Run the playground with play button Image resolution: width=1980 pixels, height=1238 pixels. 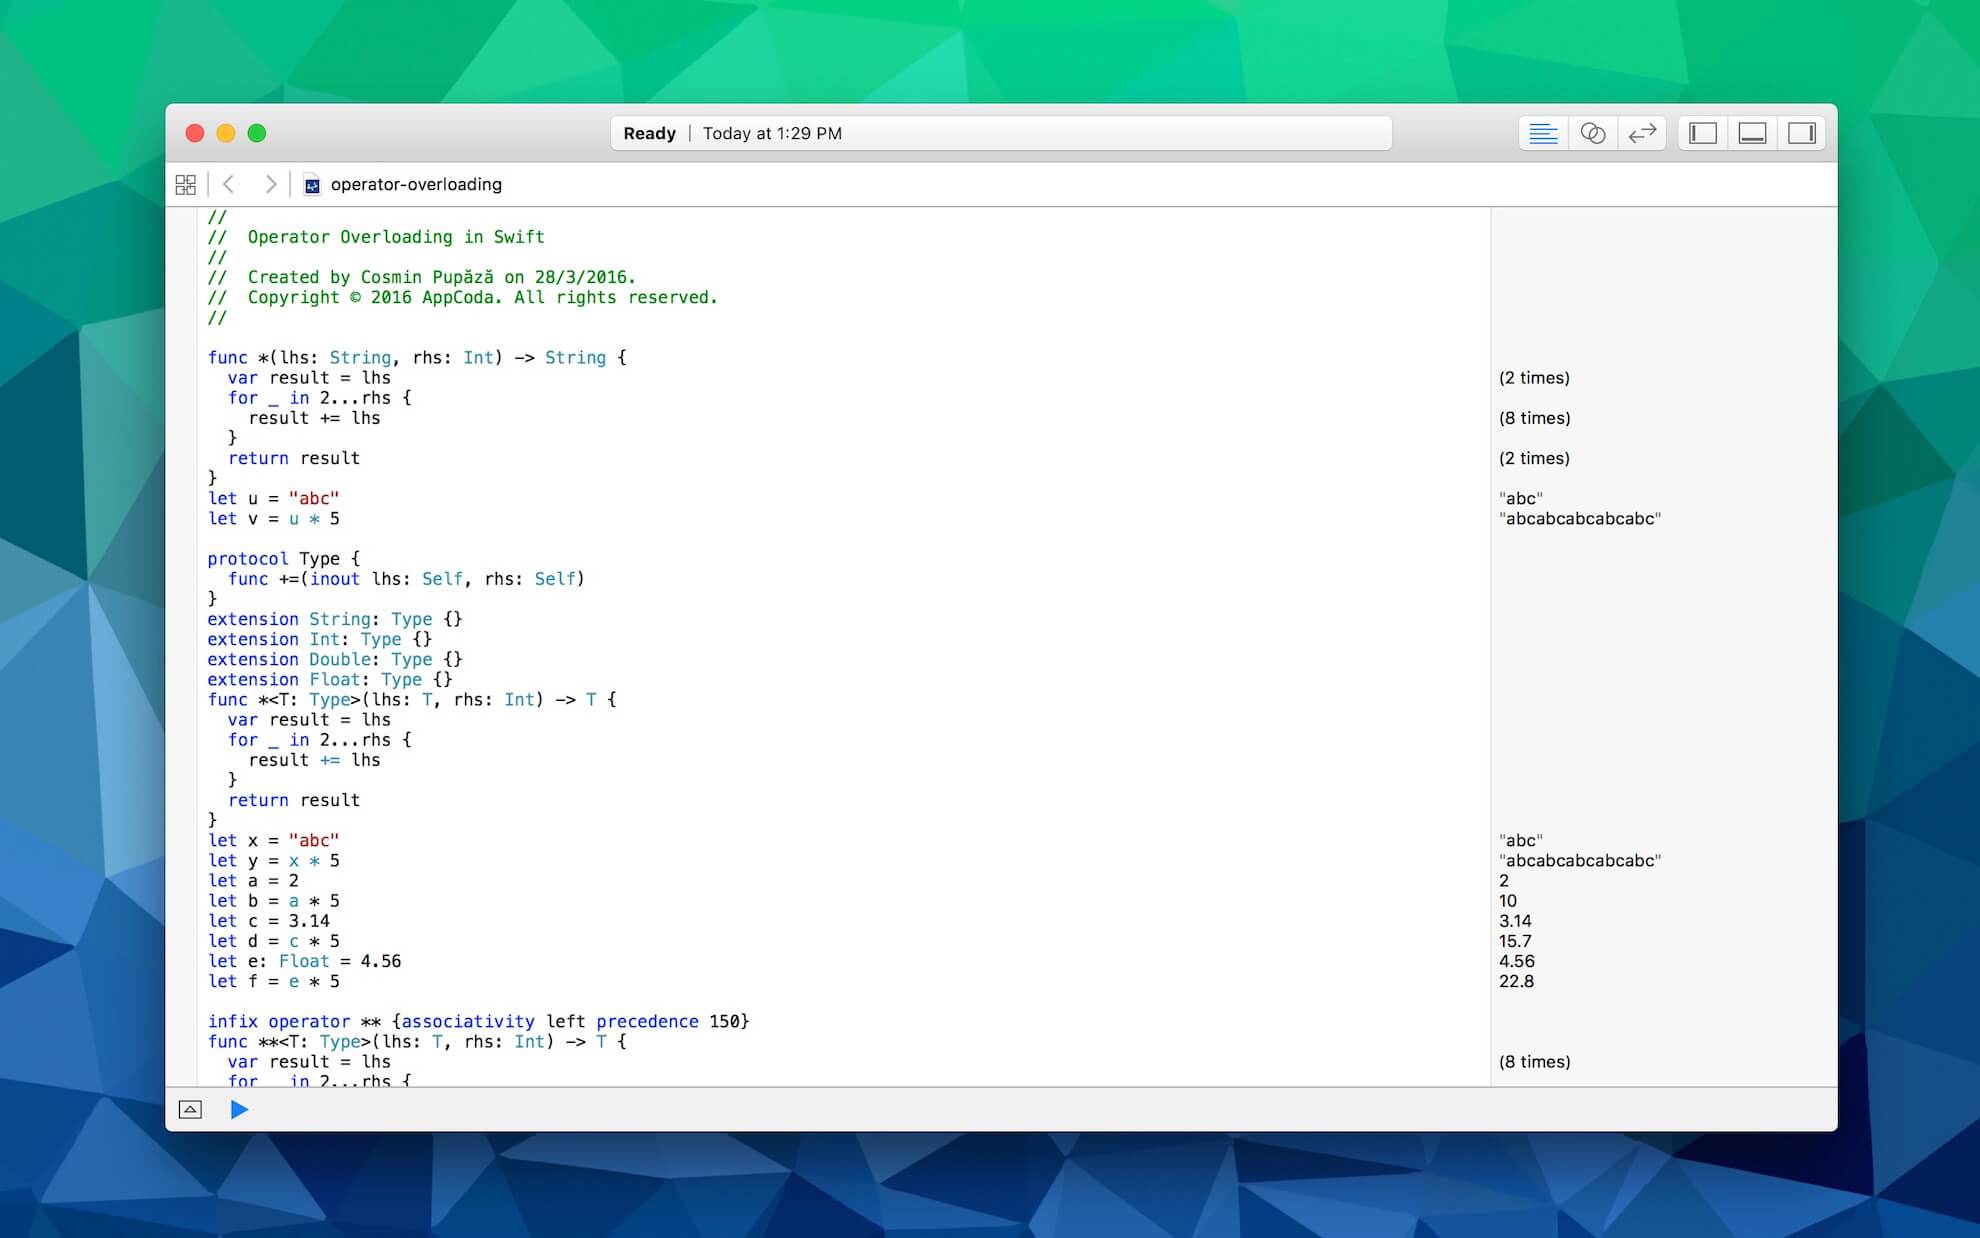pyautogui.click(x=239, y=1109)
